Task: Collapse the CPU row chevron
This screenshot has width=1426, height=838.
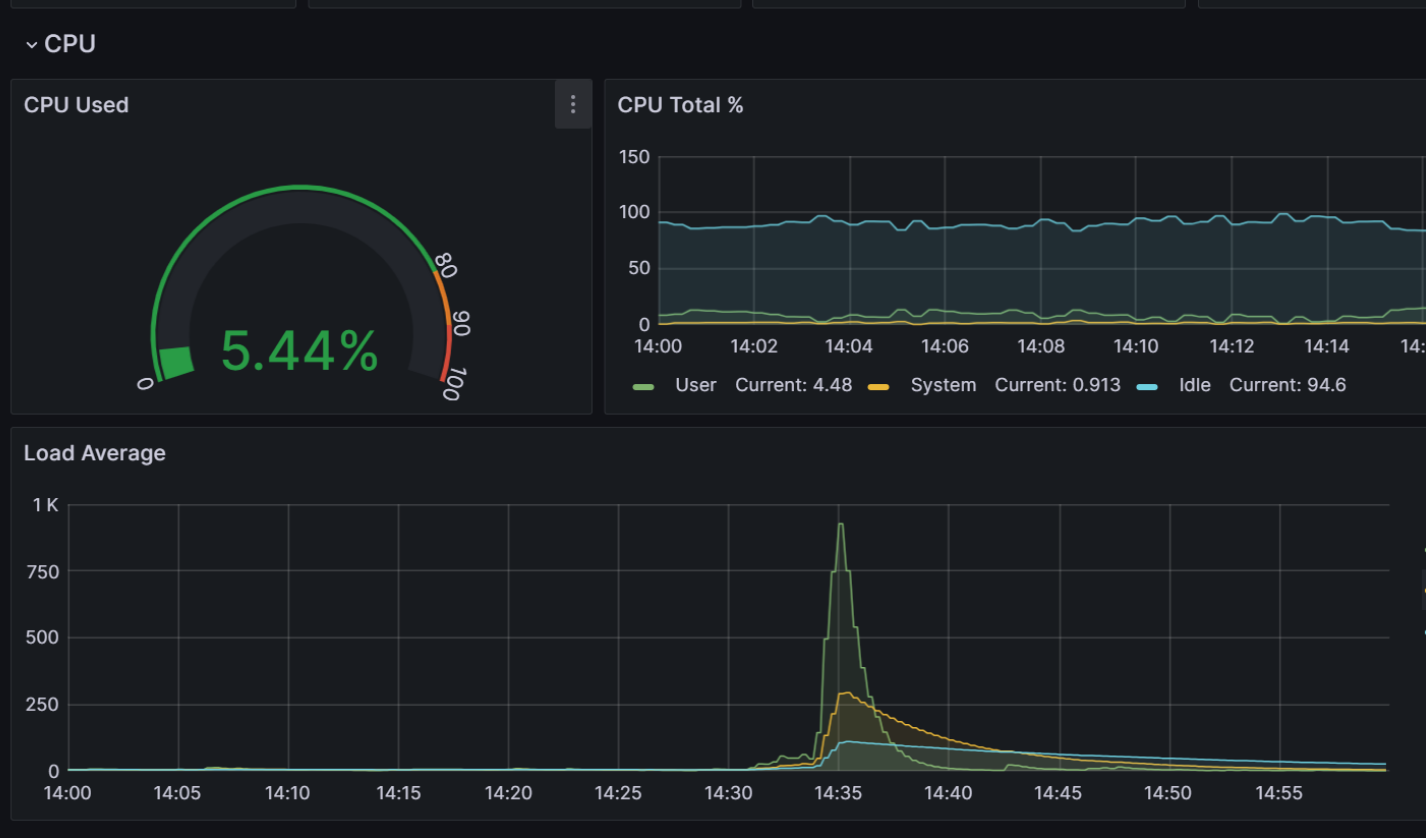Action: pos(31,45)
